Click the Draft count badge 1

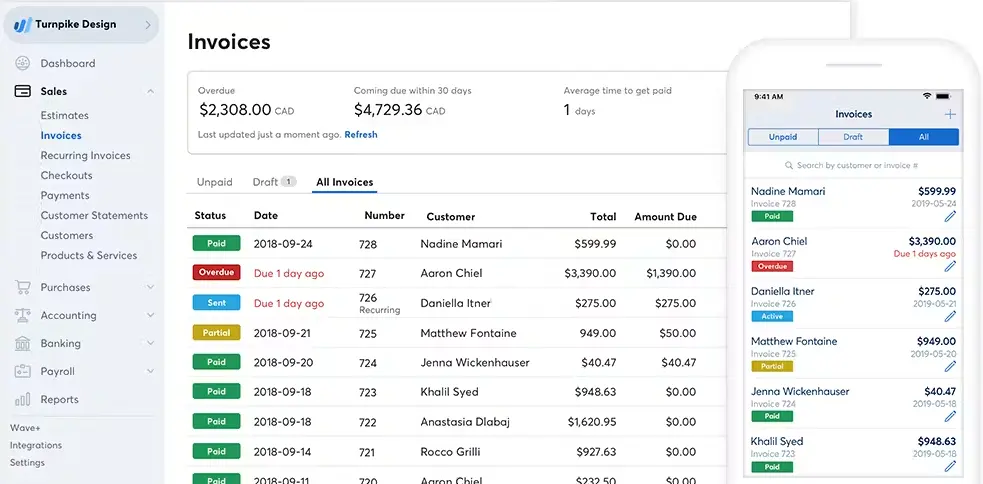pyautogui.click(x=288, y=182)
